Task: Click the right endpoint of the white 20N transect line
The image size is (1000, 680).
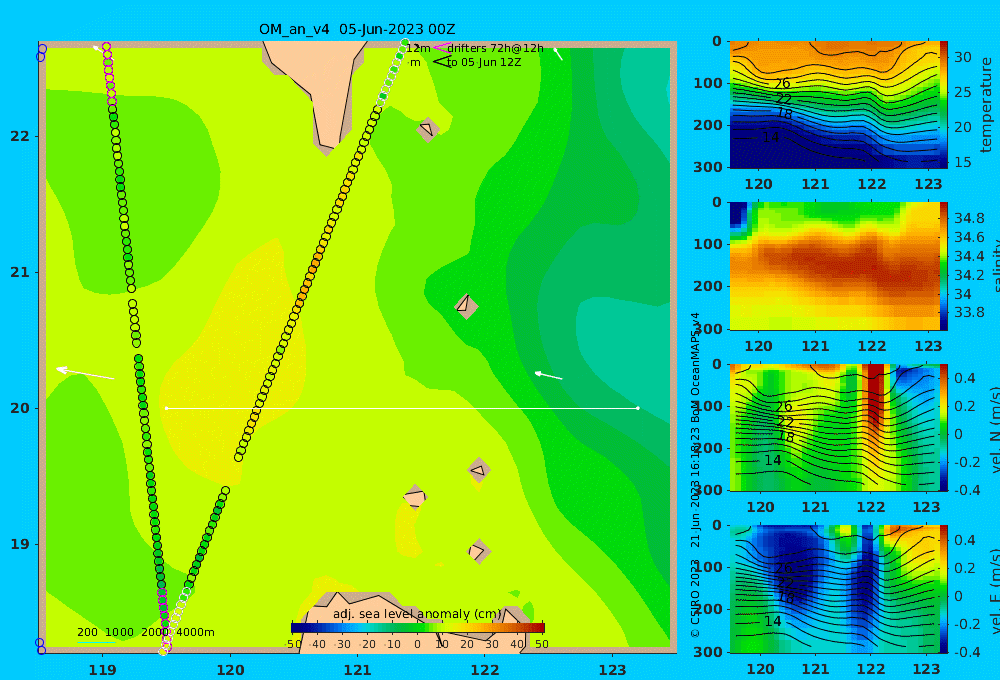Action: pos(638,408)
